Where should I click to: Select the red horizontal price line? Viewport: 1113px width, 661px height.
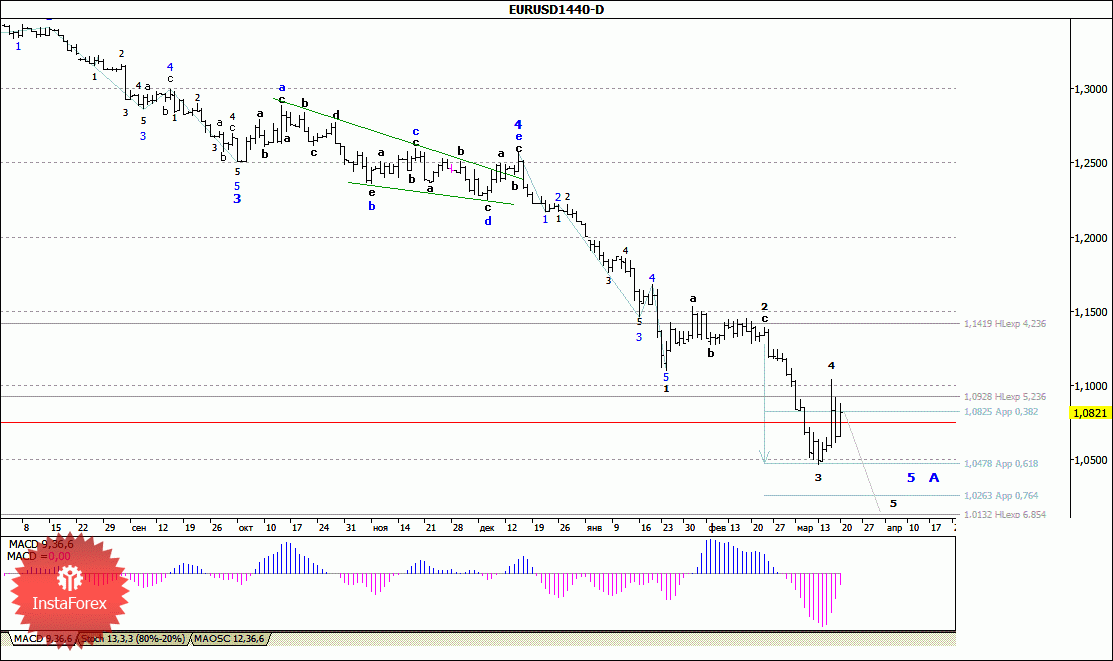coord(478,422)
